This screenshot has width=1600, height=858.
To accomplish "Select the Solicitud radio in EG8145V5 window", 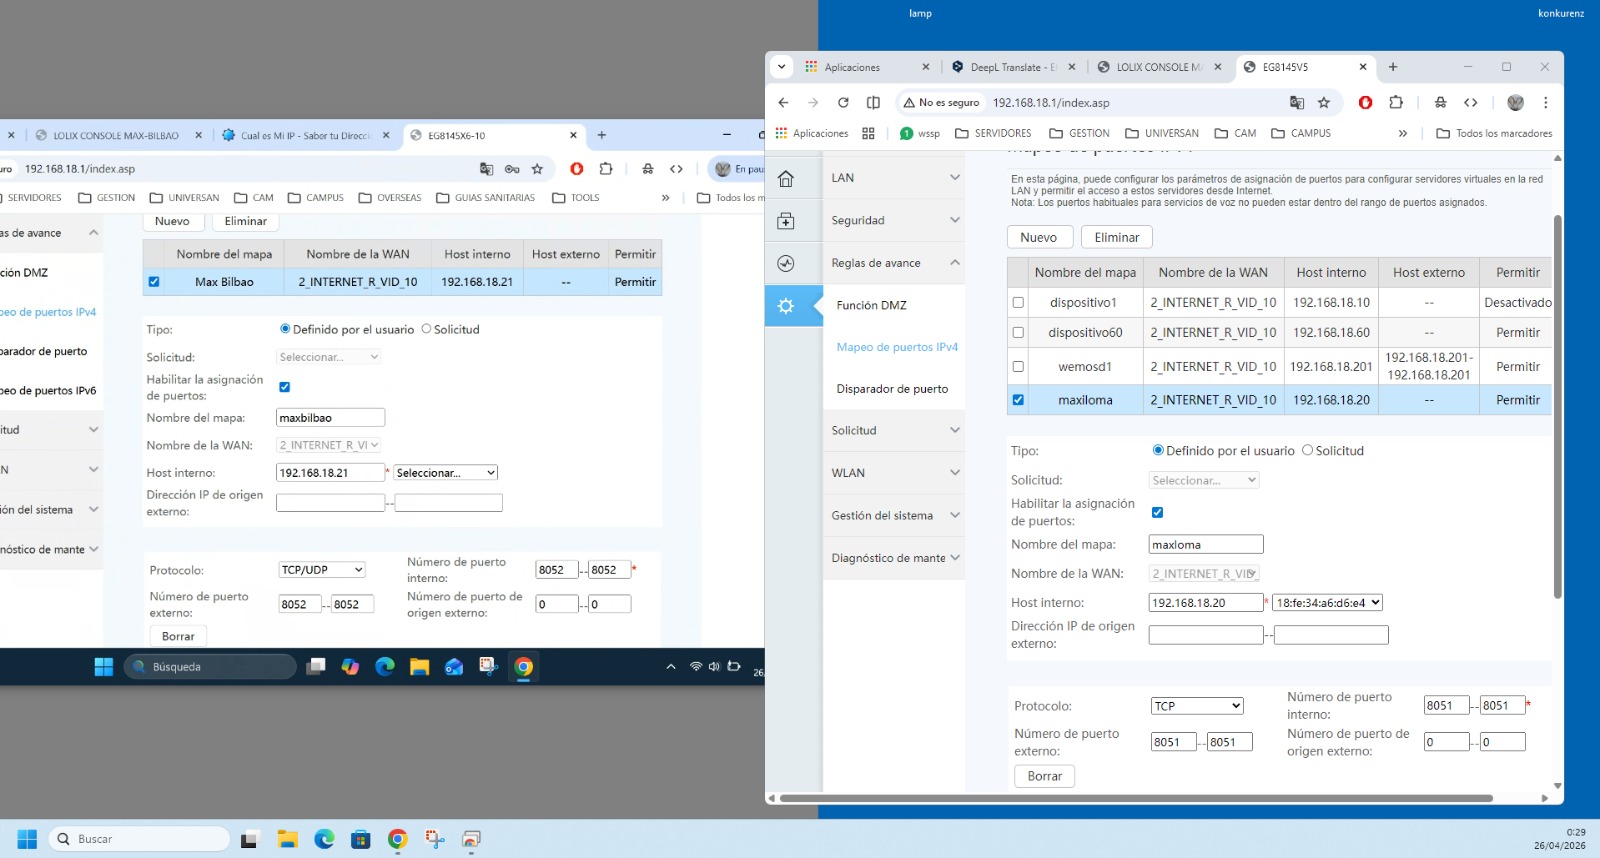I will tap(1307, 450).
